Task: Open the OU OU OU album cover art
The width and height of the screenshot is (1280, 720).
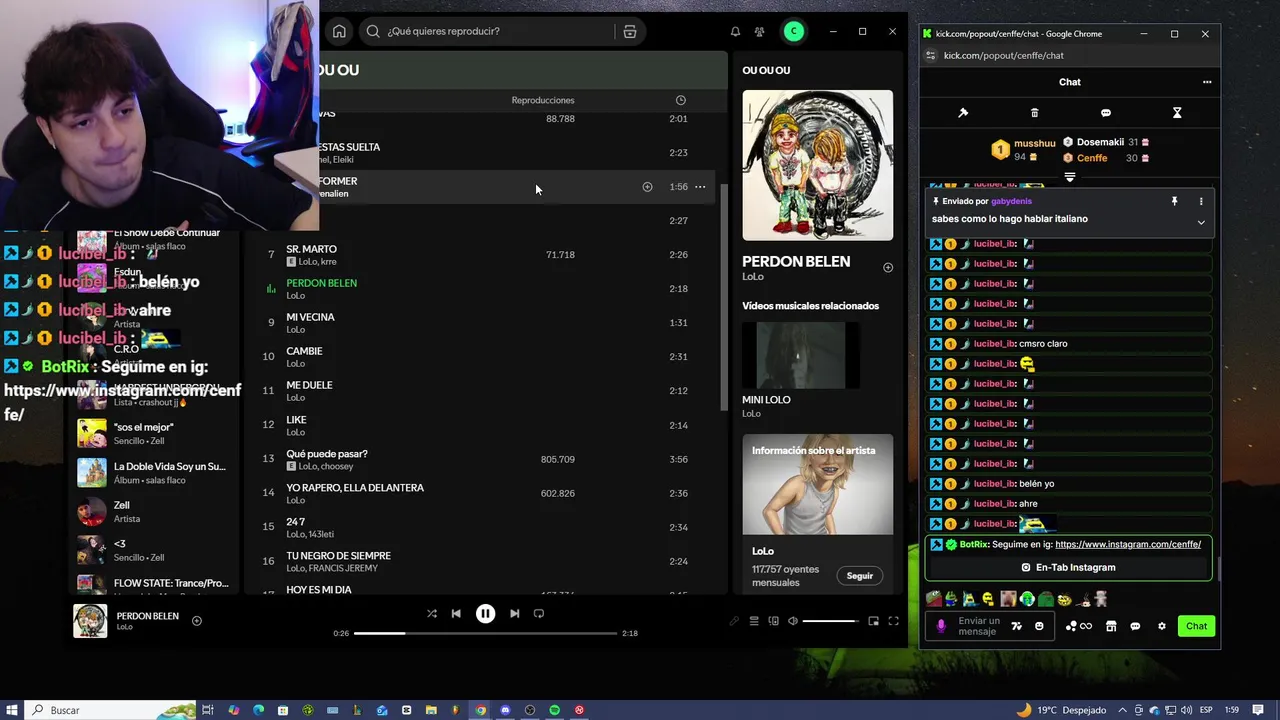Action: [817, 165]
